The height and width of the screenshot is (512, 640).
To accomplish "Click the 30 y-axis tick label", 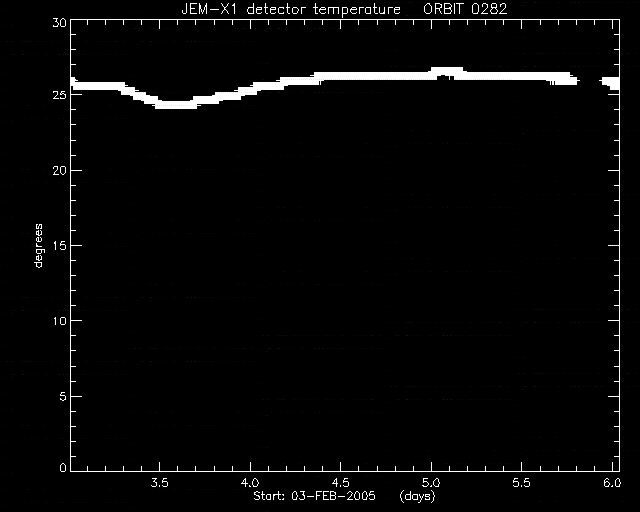I will coord(59,23).
